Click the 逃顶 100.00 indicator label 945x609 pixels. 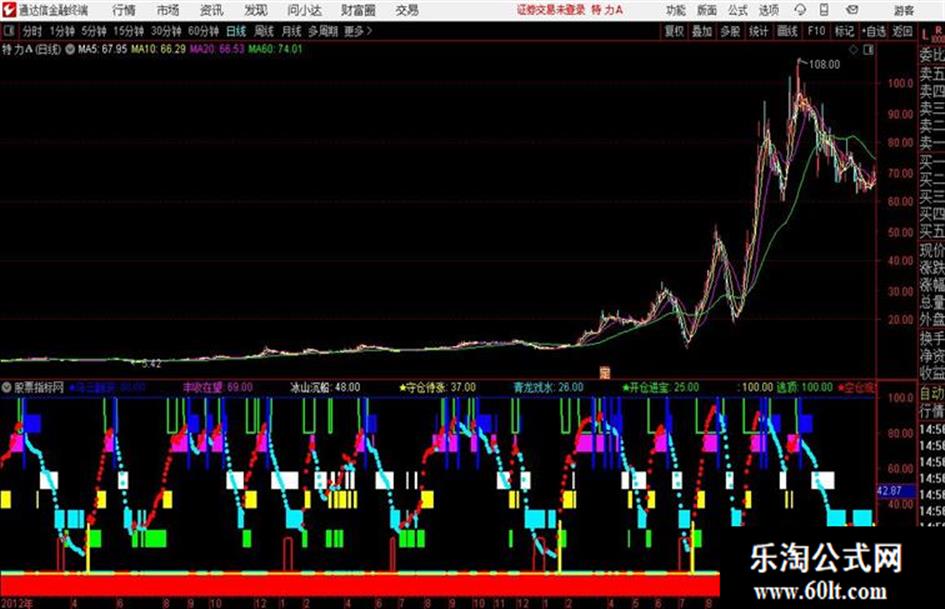[x=805, y=387]
